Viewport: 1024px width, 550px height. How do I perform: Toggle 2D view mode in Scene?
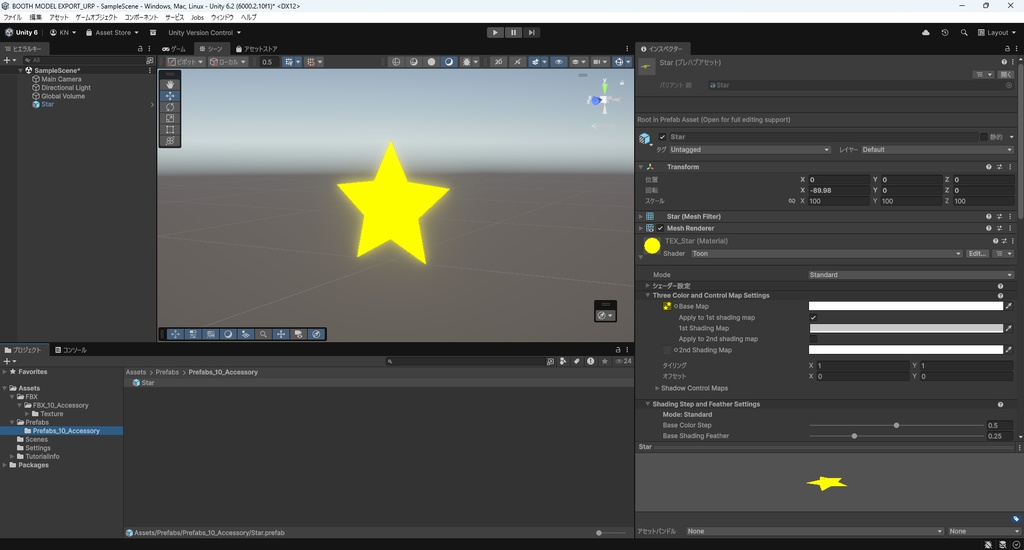click(498, 62)
